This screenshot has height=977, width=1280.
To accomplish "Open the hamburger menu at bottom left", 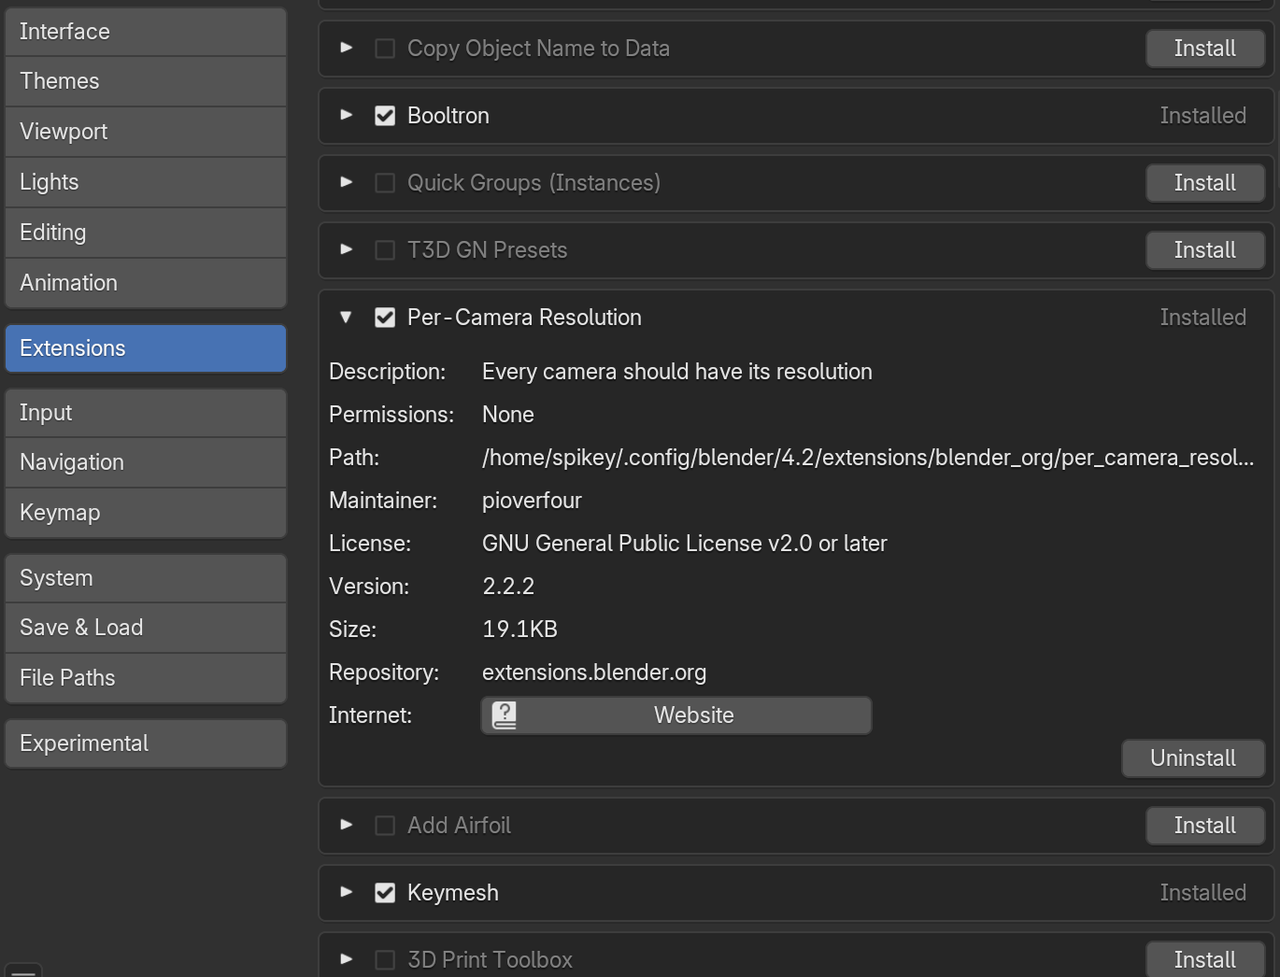I will tap(23, 970).
